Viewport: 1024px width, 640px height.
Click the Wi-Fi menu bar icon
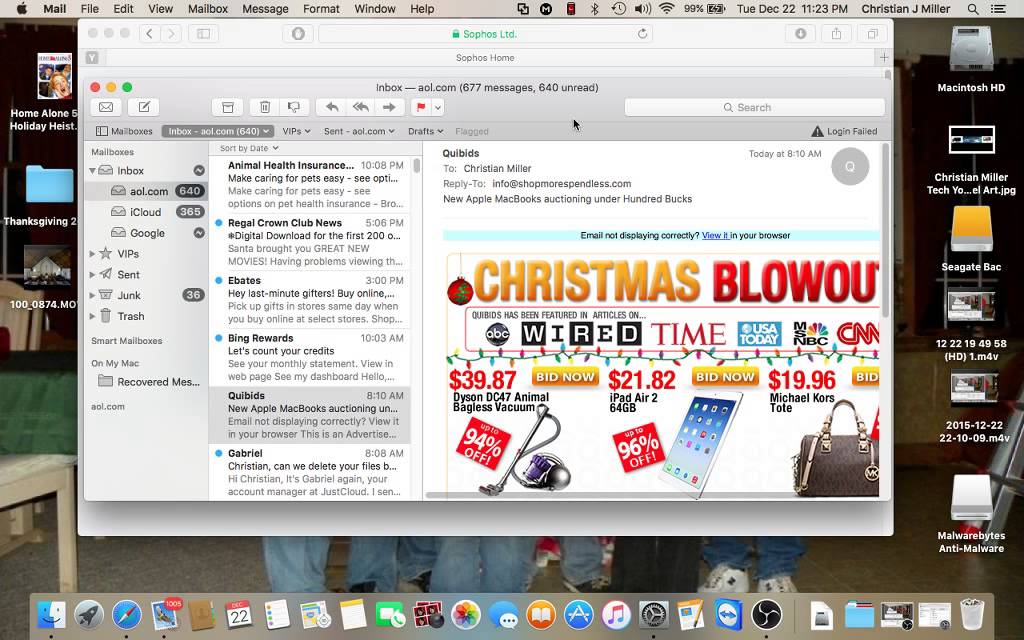[667, 8]
